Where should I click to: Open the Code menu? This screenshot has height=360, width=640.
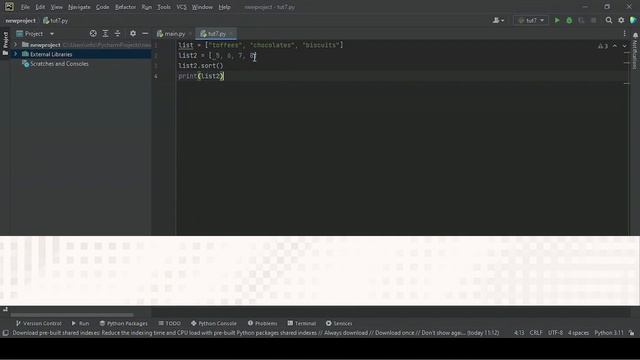coord(102,7)
